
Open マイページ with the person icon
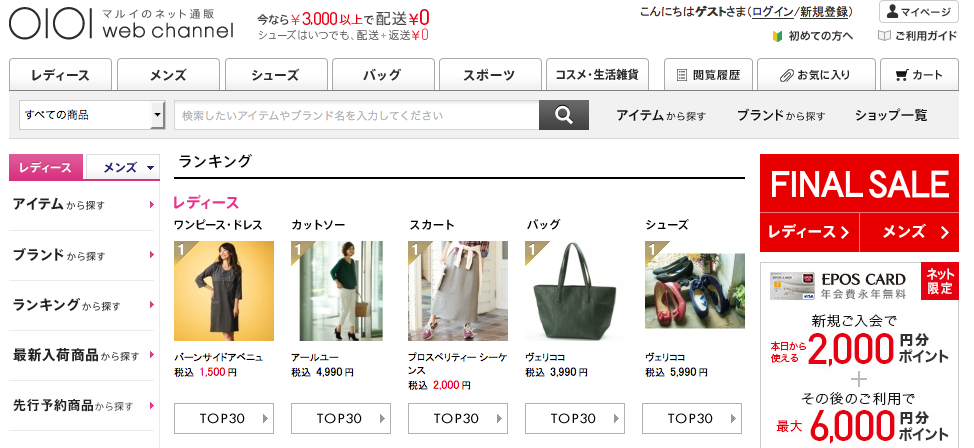(x=918, y=12)
